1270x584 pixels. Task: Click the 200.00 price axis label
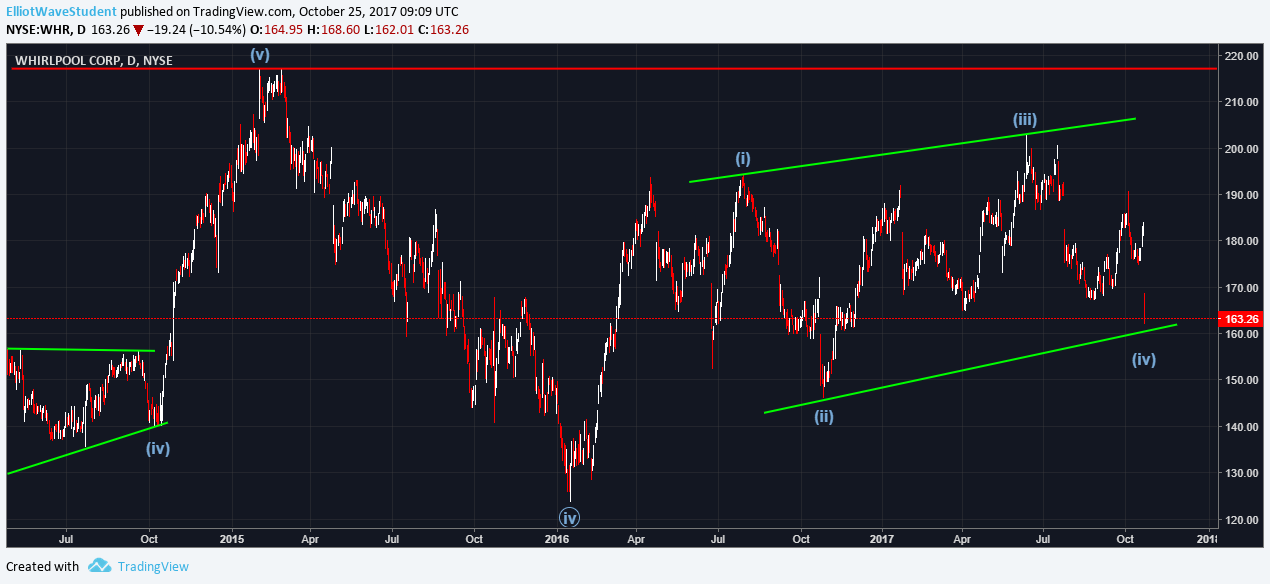pos(1242,149)
